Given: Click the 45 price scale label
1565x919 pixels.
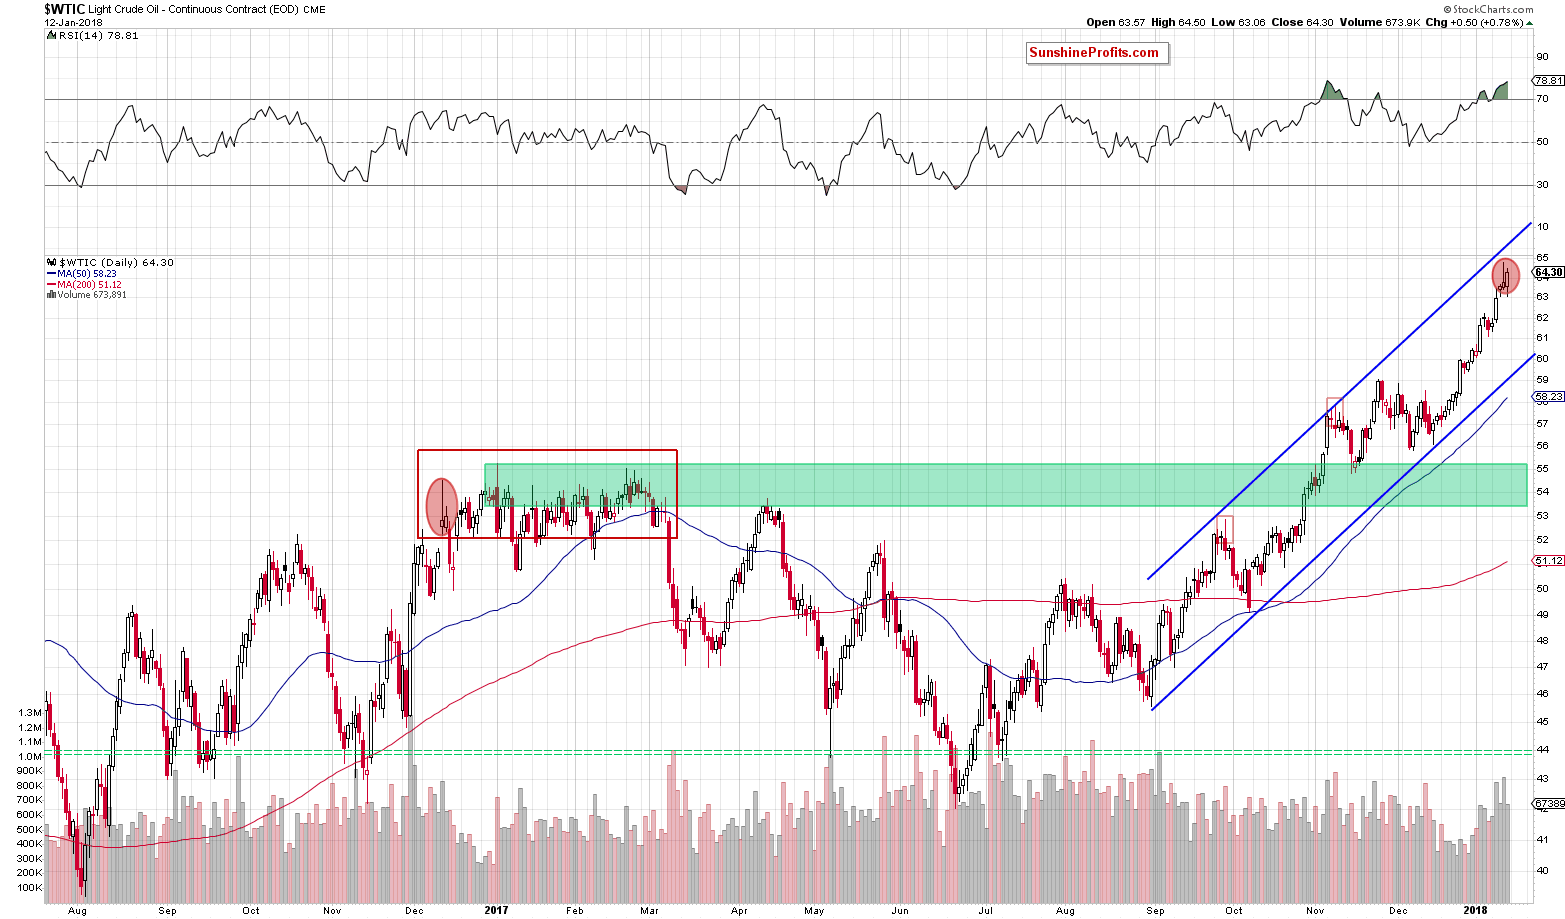Looking at the screenshot, I should (1543, 721).
